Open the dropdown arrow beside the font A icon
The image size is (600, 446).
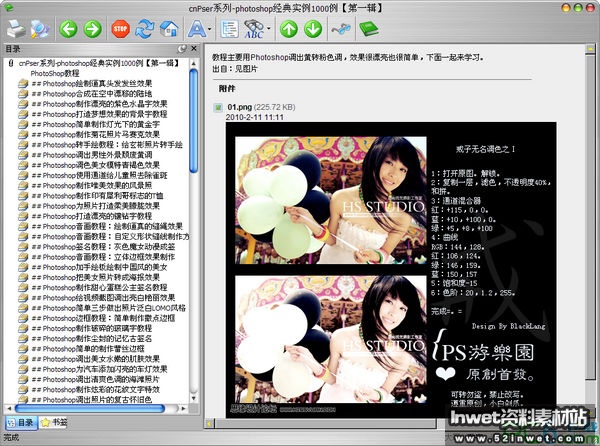210,29
